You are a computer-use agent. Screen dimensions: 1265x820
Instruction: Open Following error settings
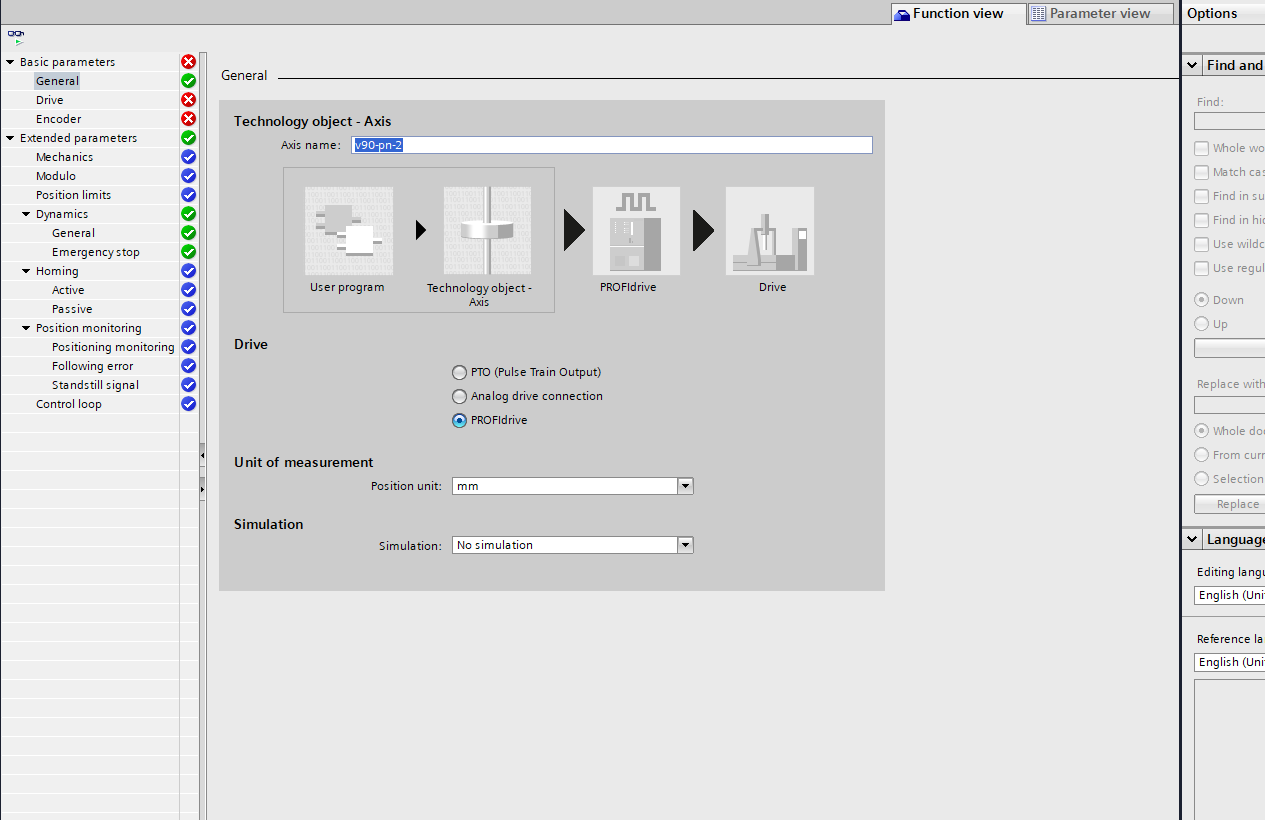click(92, 366)
